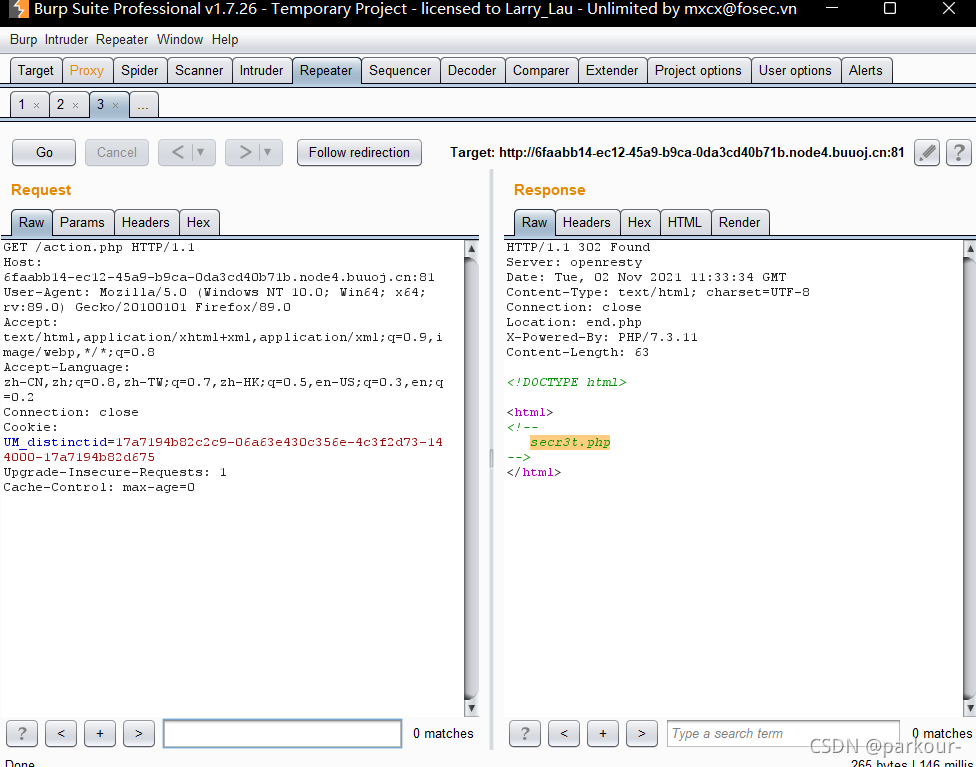Click the pencil edit target icon

click(x=927, y=153)
